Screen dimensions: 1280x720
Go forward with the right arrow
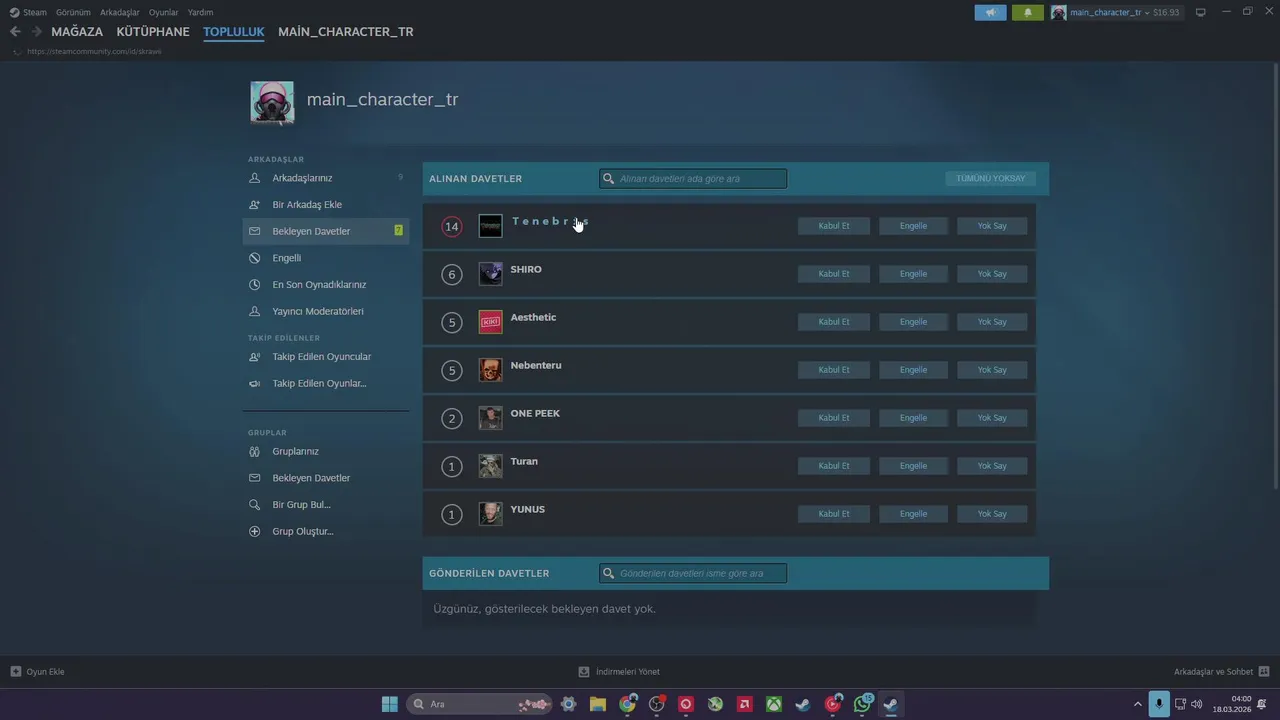(37, 31)
